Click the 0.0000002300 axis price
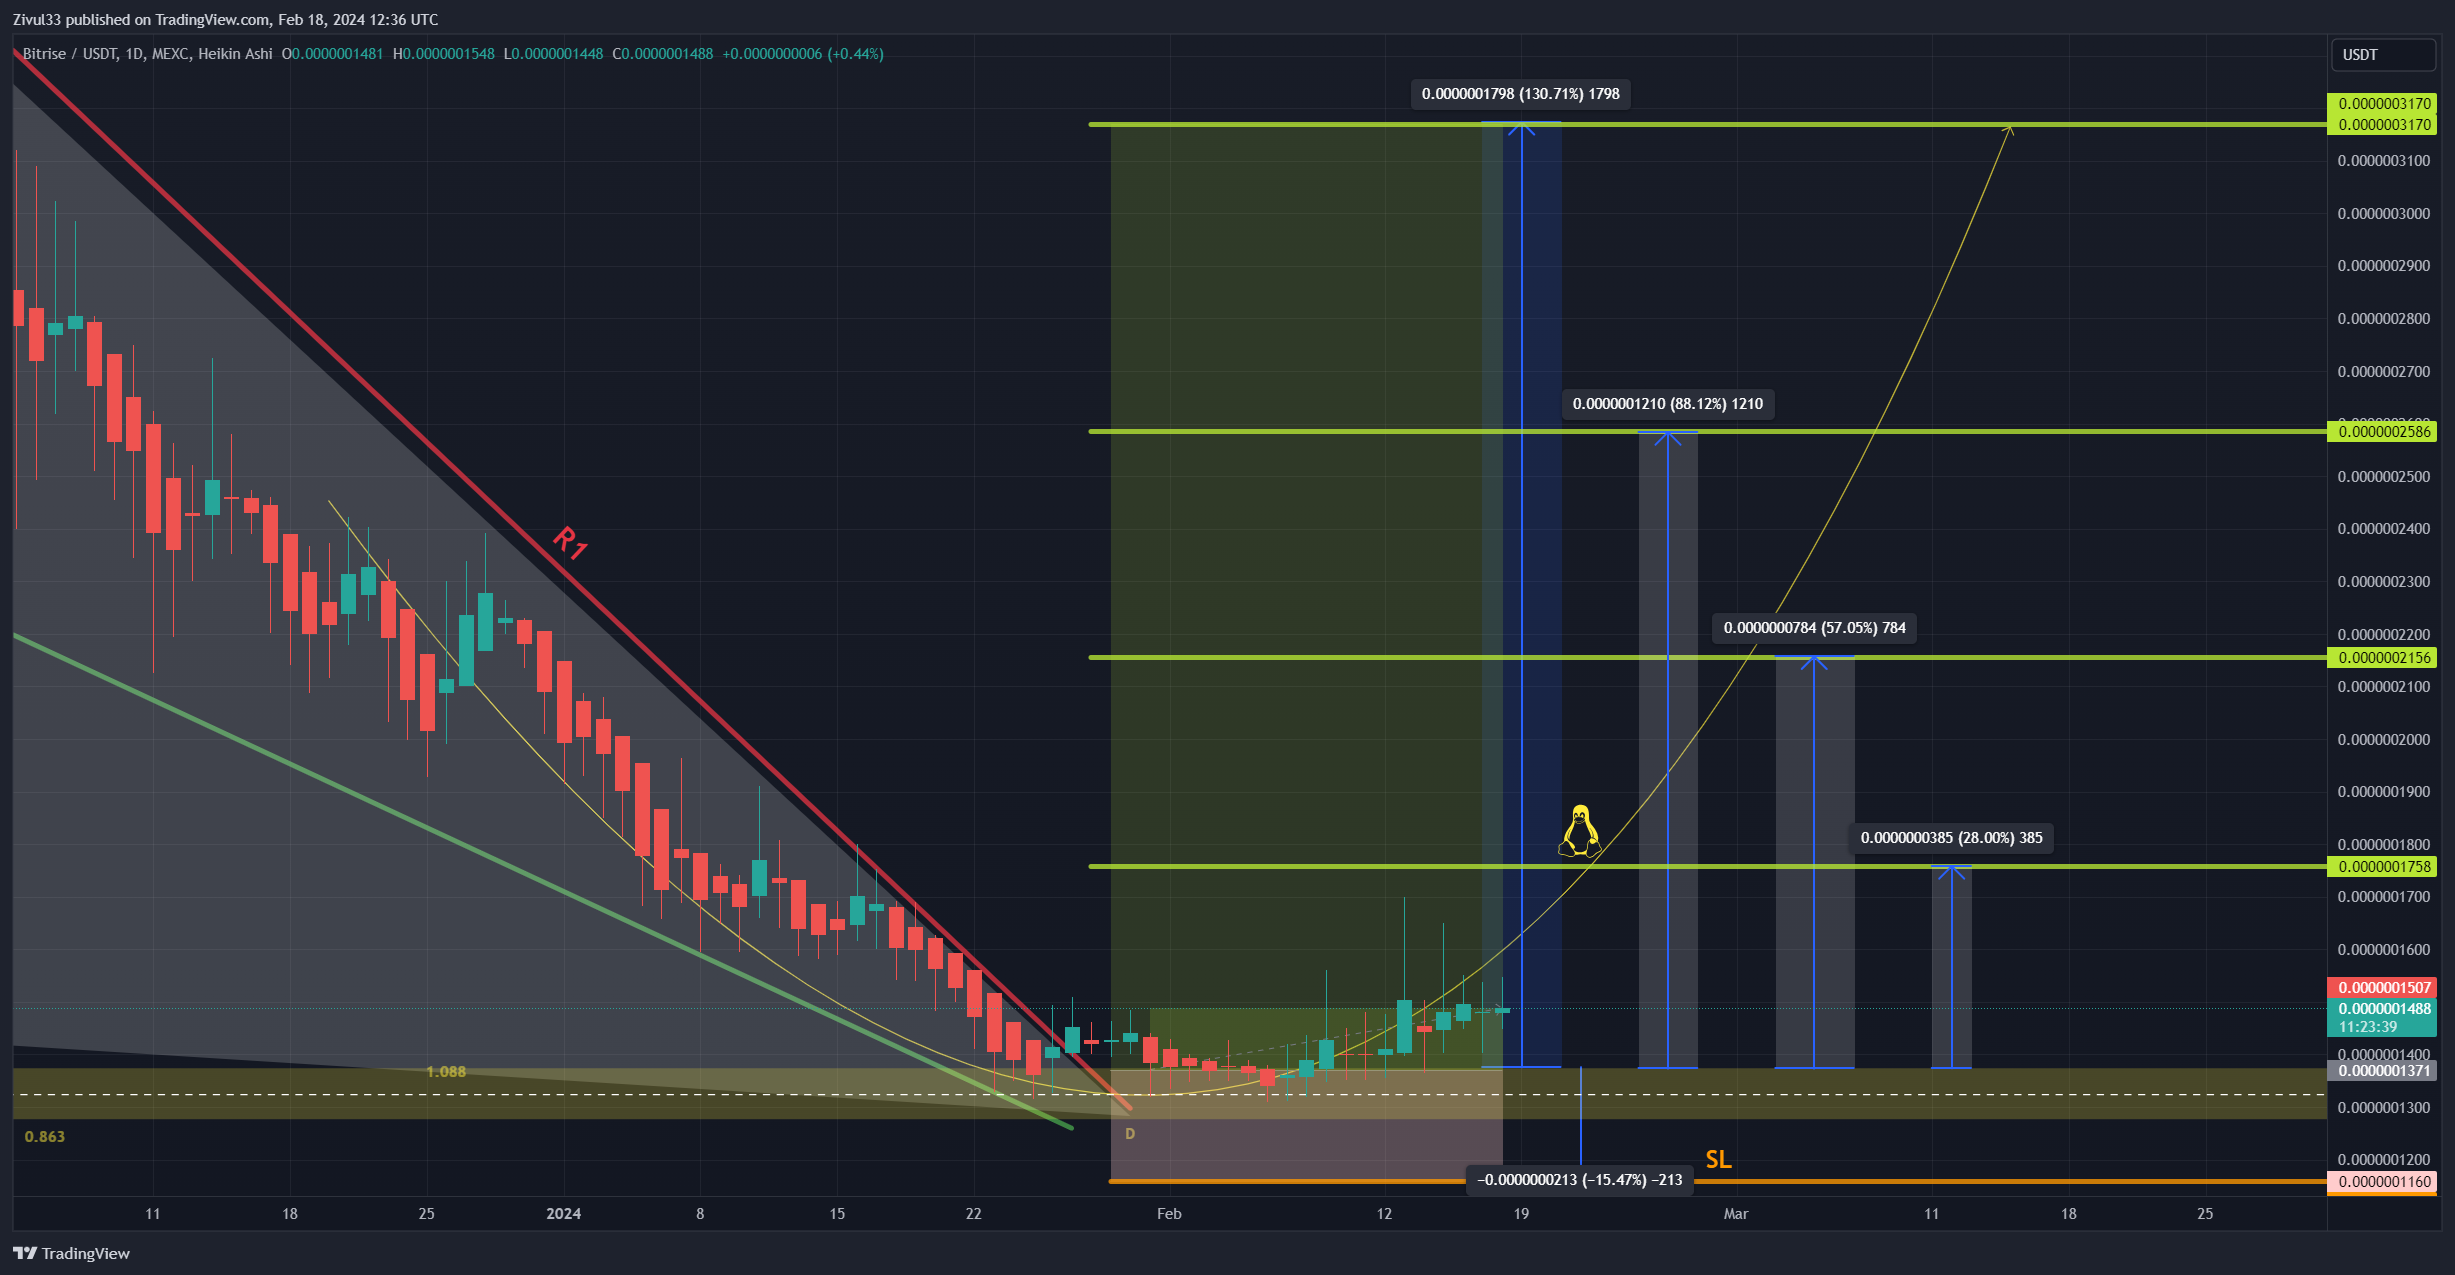Image resolution: width=2455 pixels, height=1275 pixels. [2383, 582]
